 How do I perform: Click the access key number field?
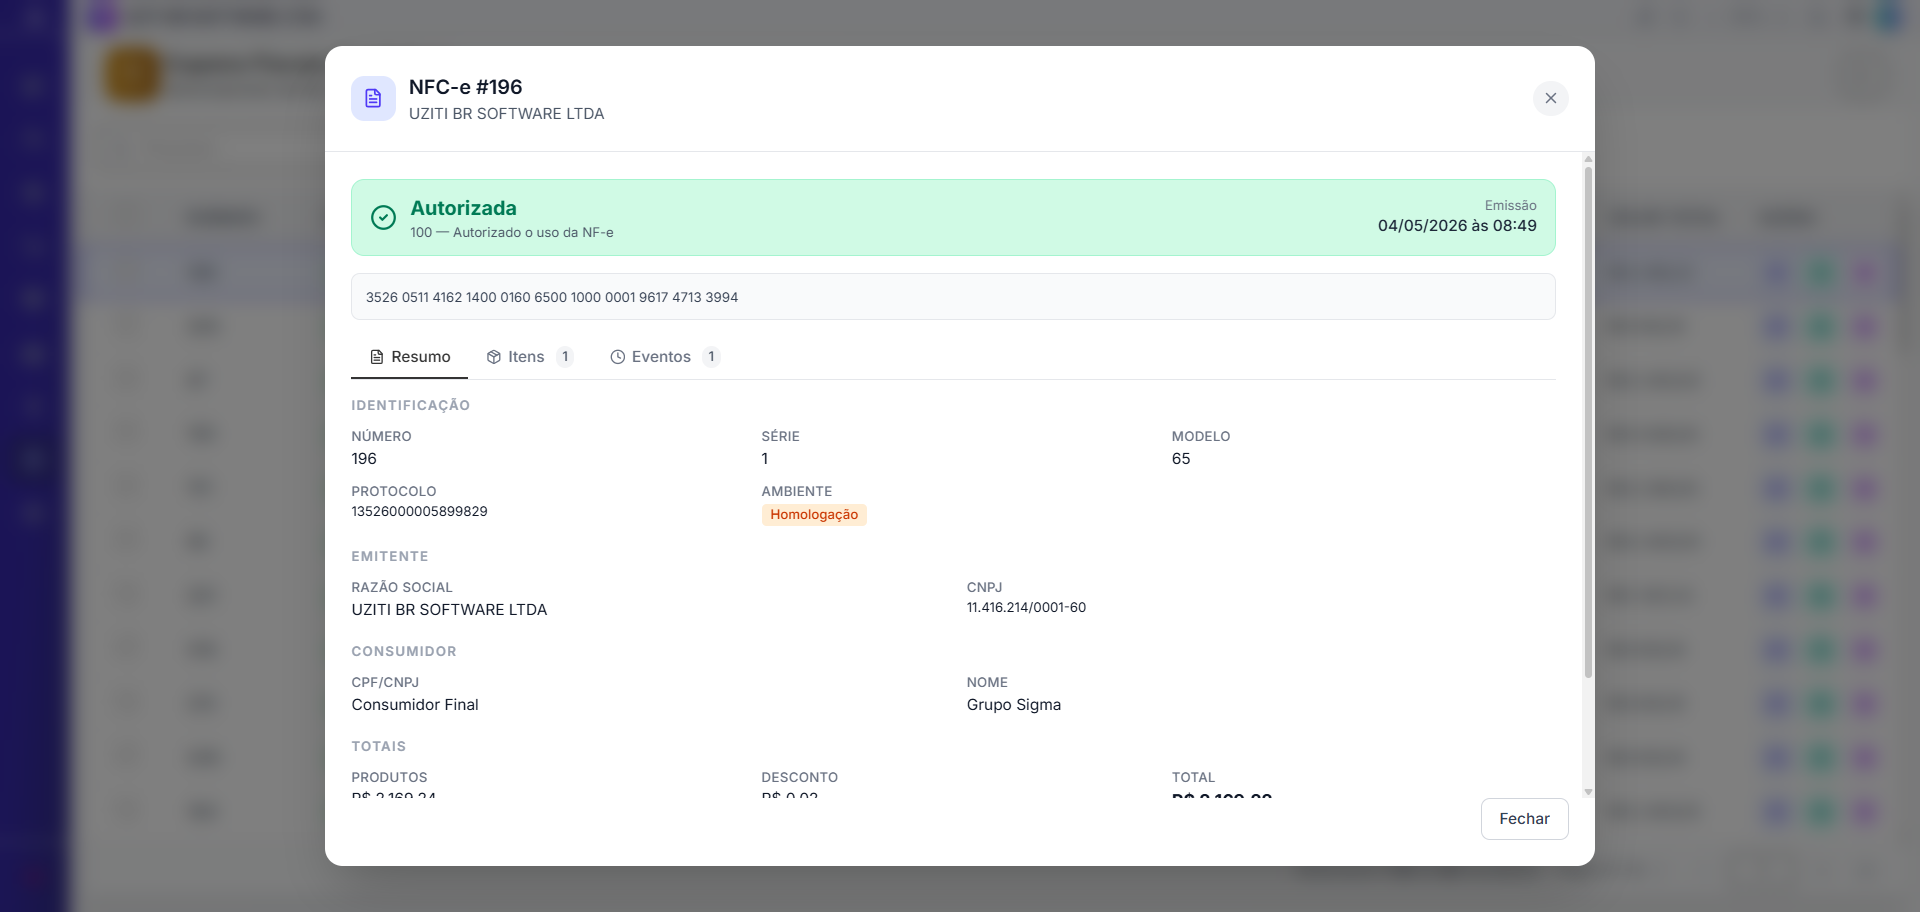pyautogui.click(x=953, y=297)
